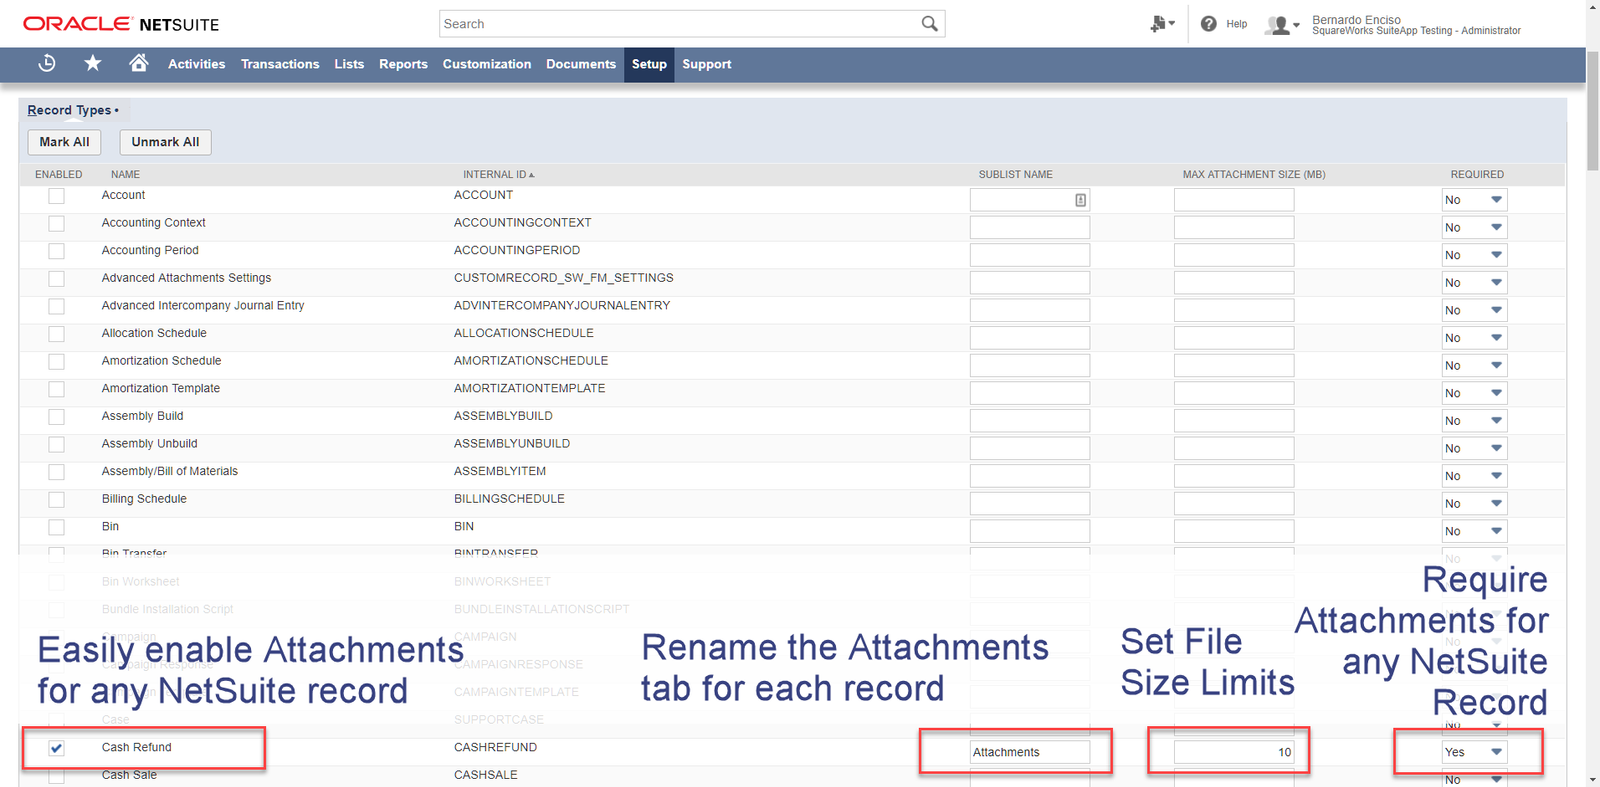Click the Attachments sublist name for Cash Refund
Viewport: 1600px width, 787px height.
1030,752
